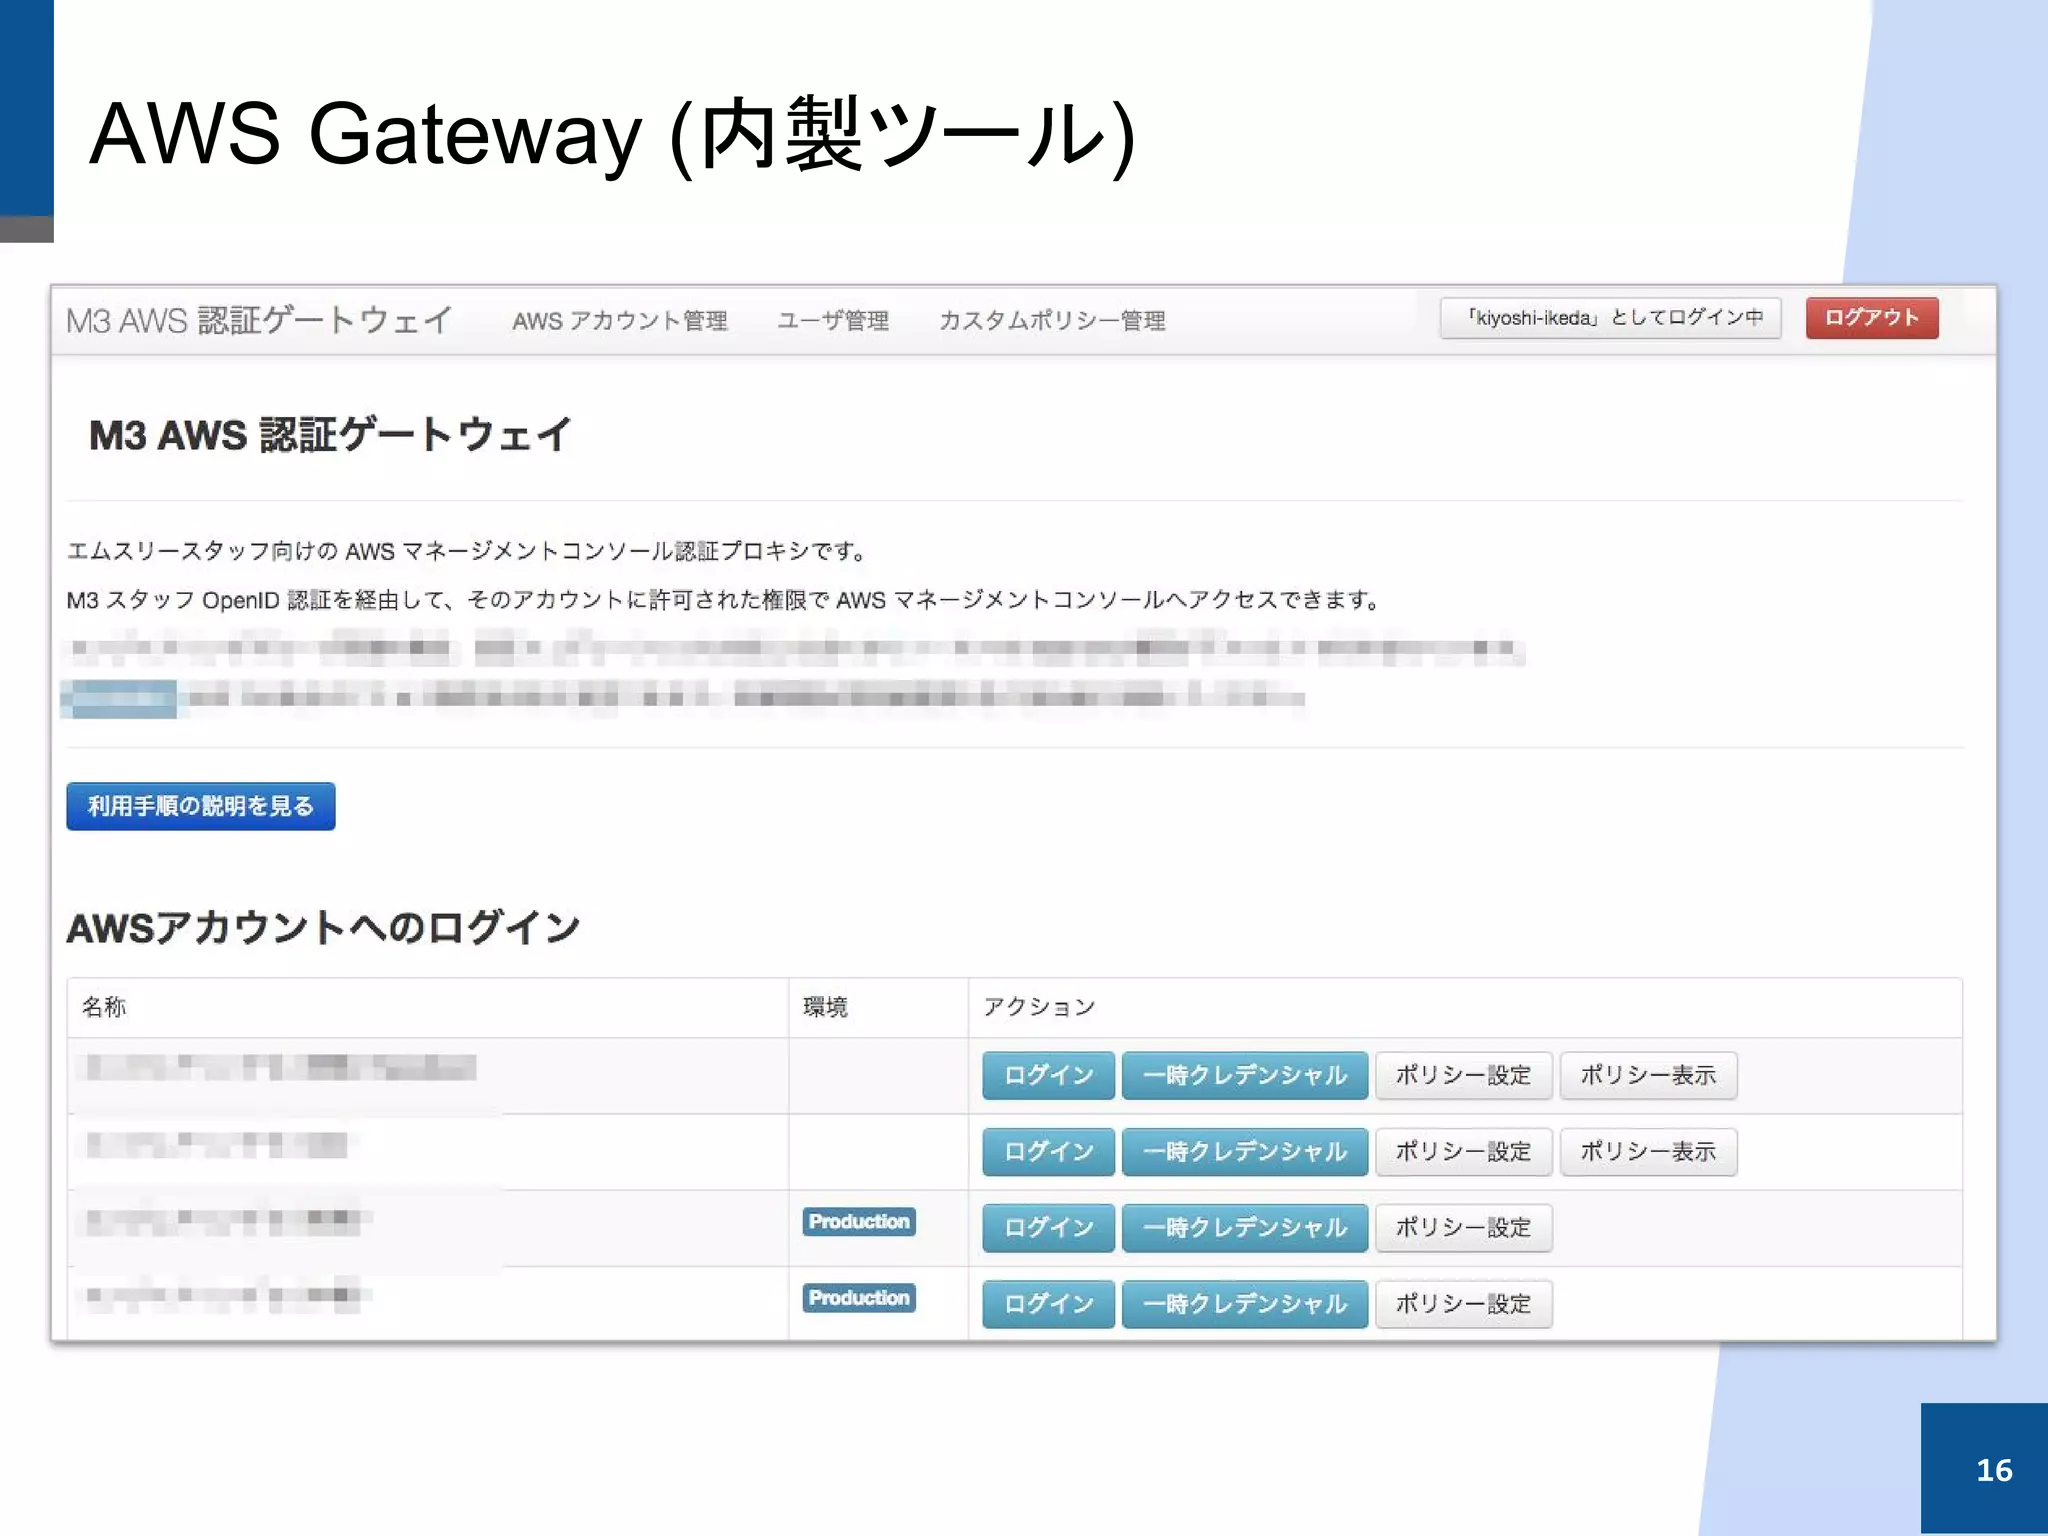Click ログイン in the second account row

pos(1048,1152)
